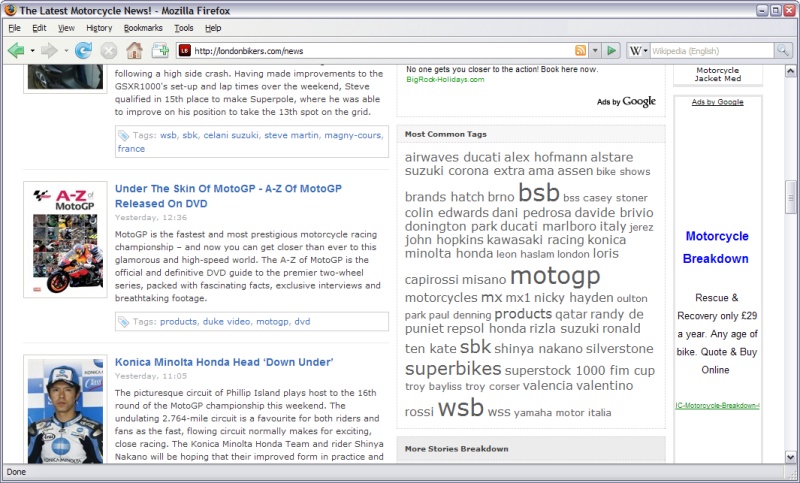Click the search magnifier button
800x483 pixels.
[782, 50]
